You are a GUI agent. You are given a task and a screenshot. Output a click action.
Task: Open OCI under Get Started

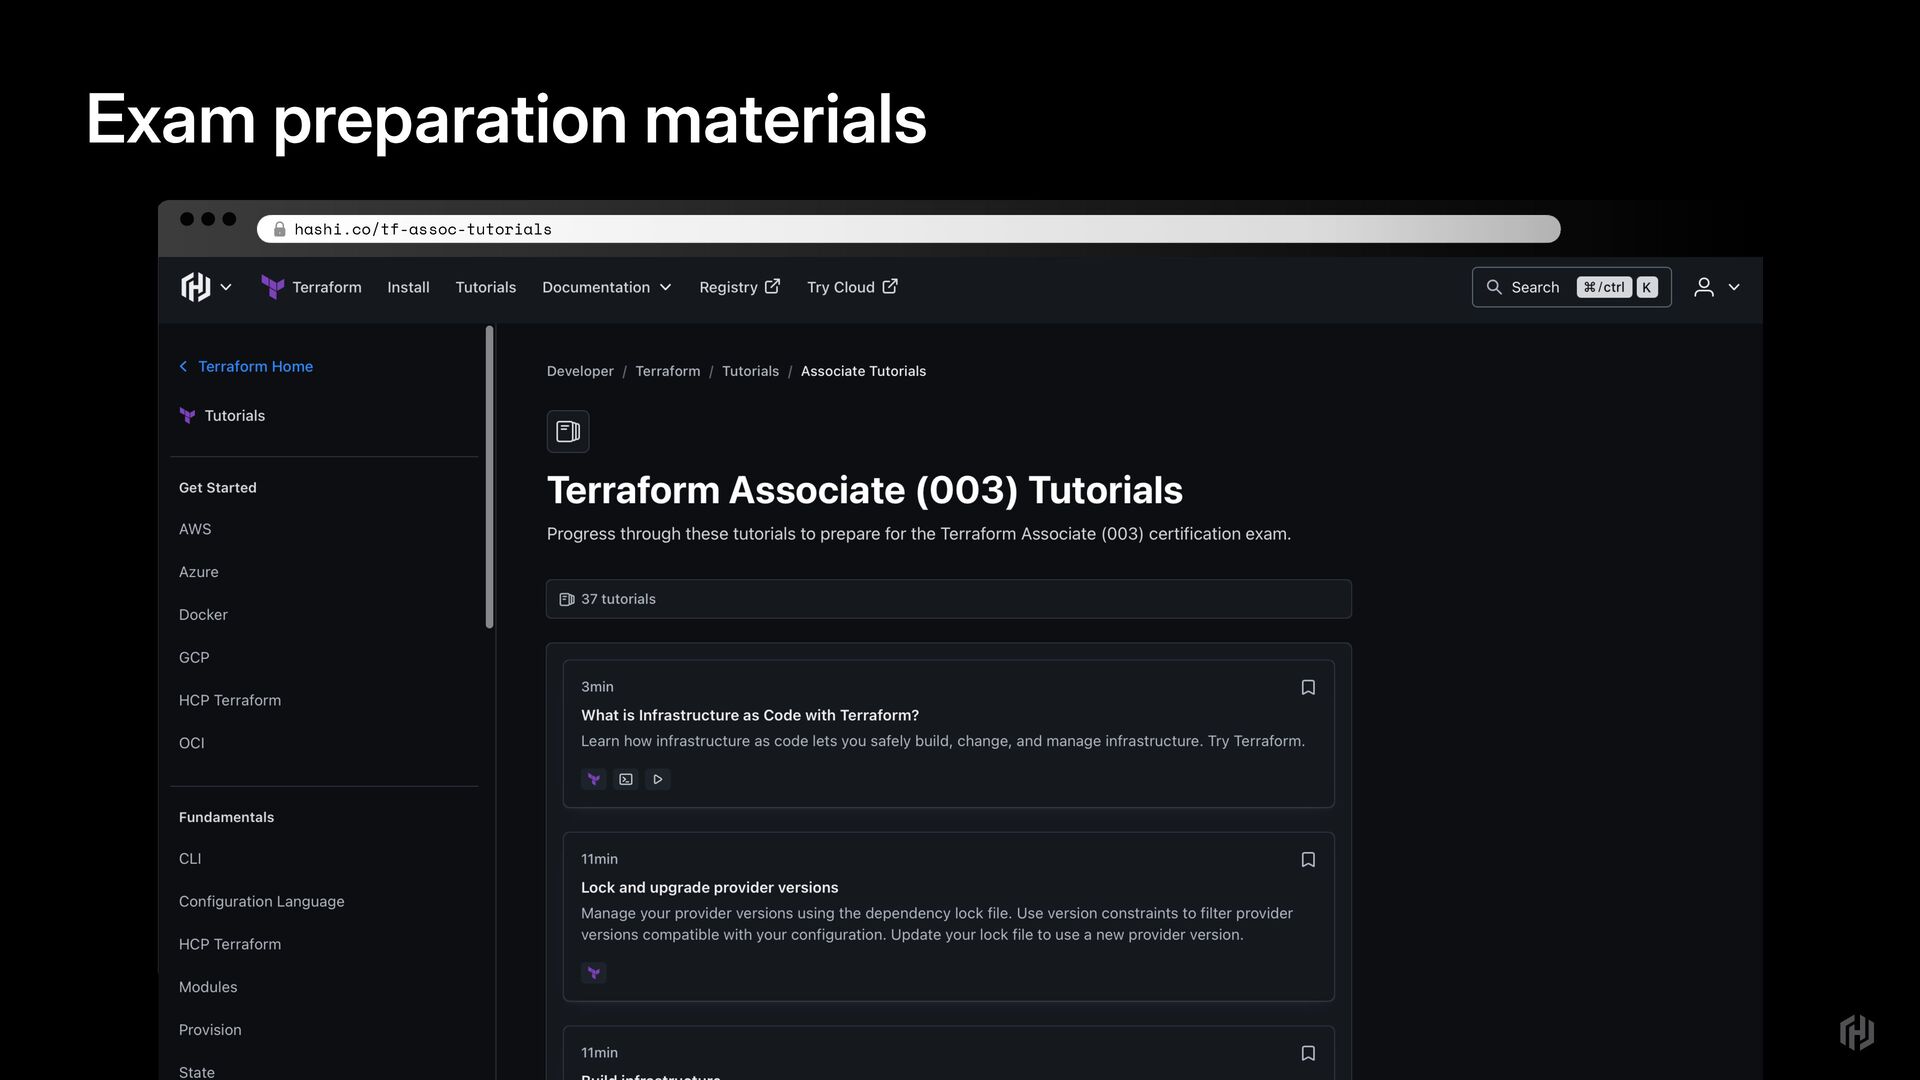pos(191,743)
